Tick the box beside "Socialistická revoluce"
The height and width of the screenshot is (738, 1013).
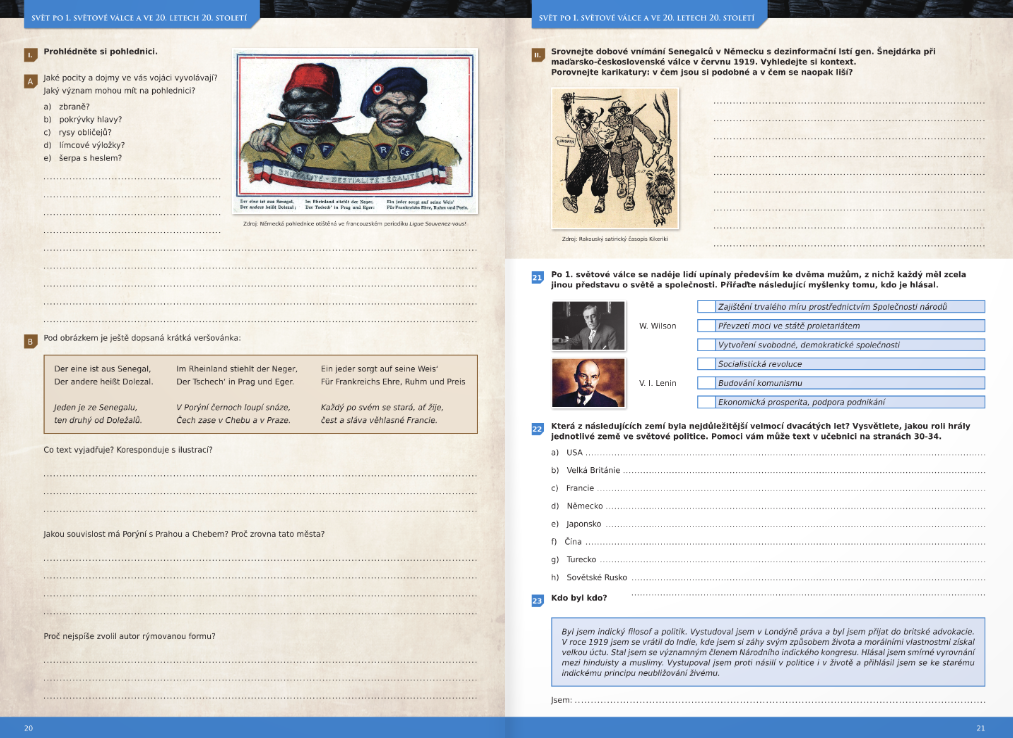[706, 364]
